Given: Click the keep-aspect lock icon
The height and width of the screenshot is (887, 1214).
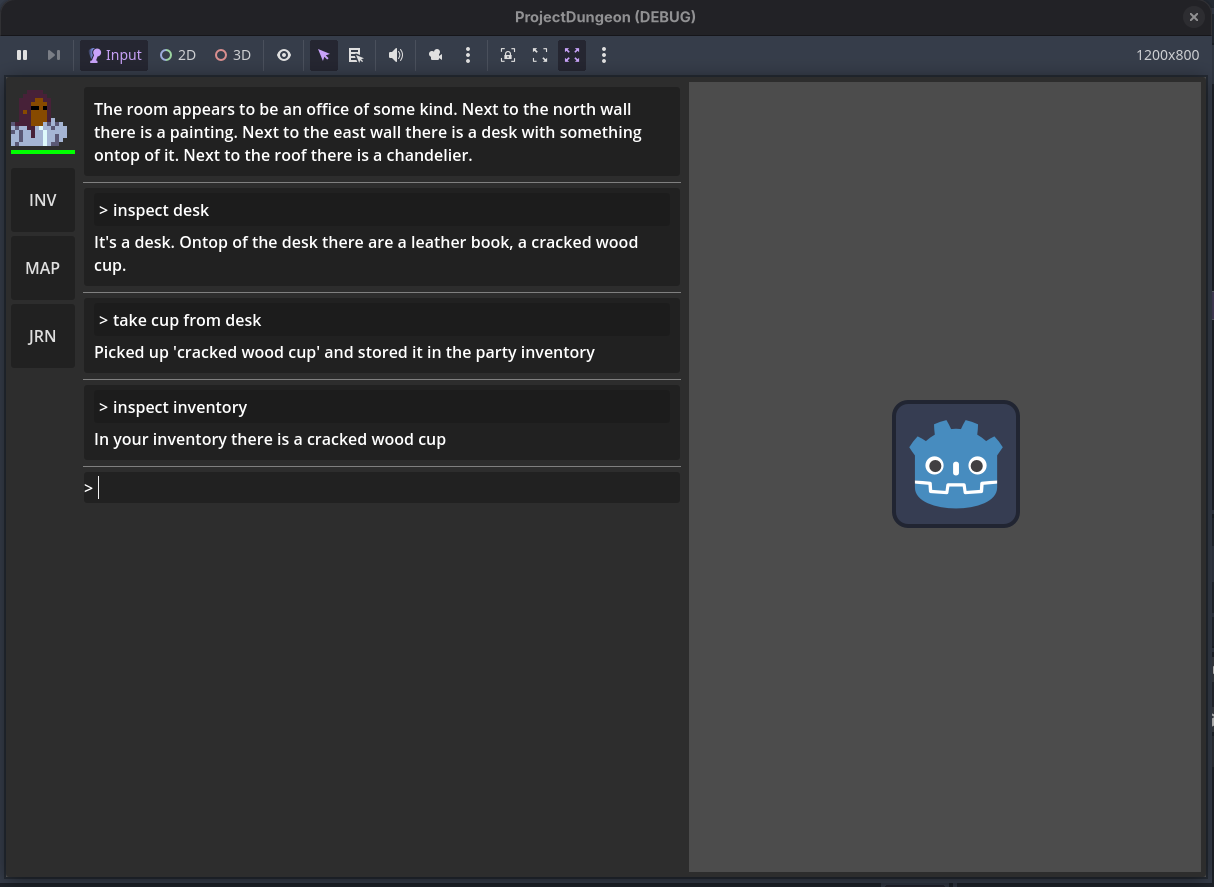Looking at the screenshot, I should pos(507,55).
